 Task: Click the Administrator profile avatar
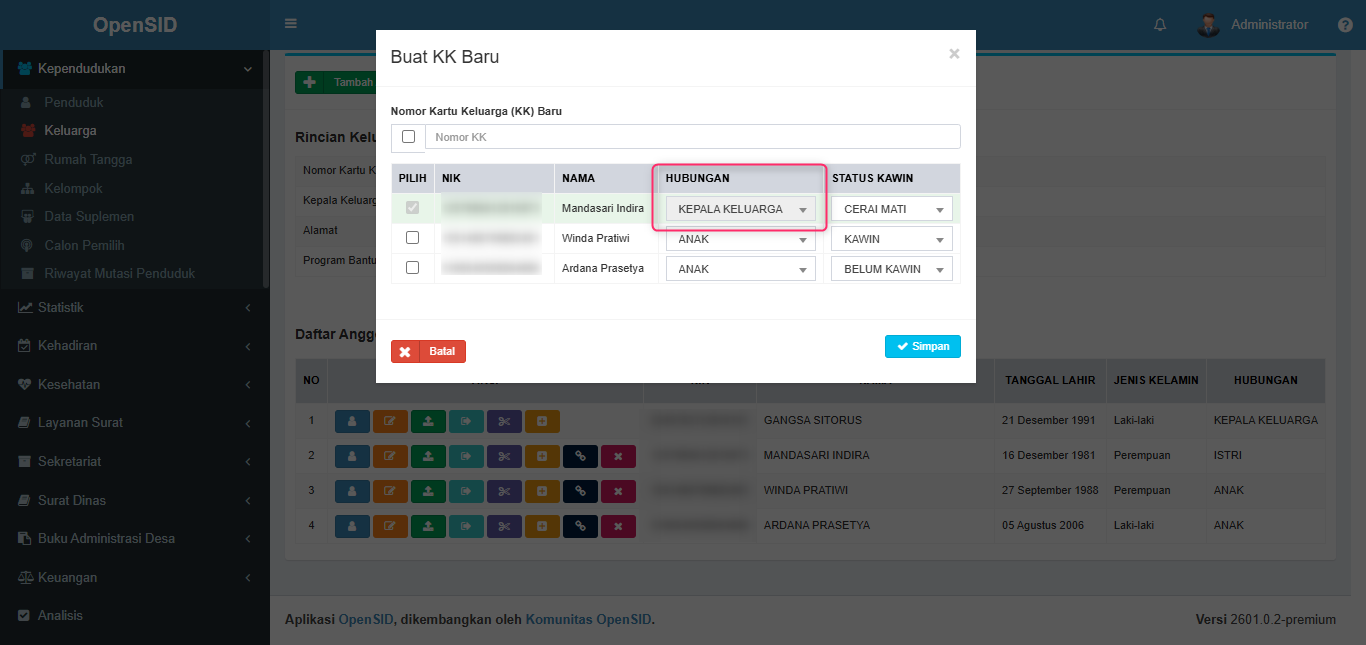click(1208, 25)
